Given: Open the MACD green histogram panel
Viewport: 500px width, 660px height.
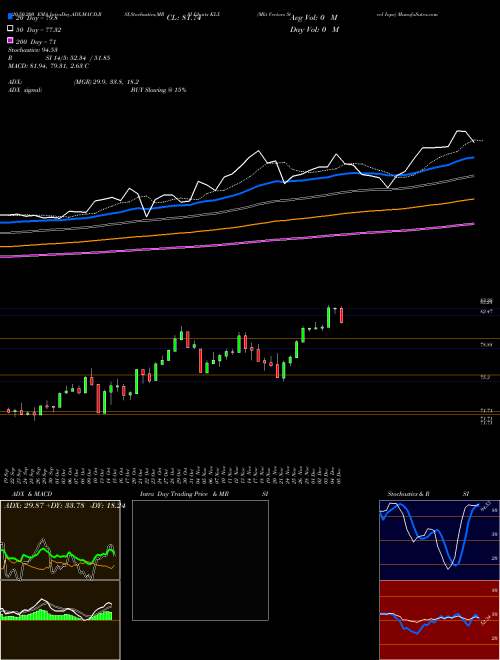Looking at the screenshot, I should point(60,620).
